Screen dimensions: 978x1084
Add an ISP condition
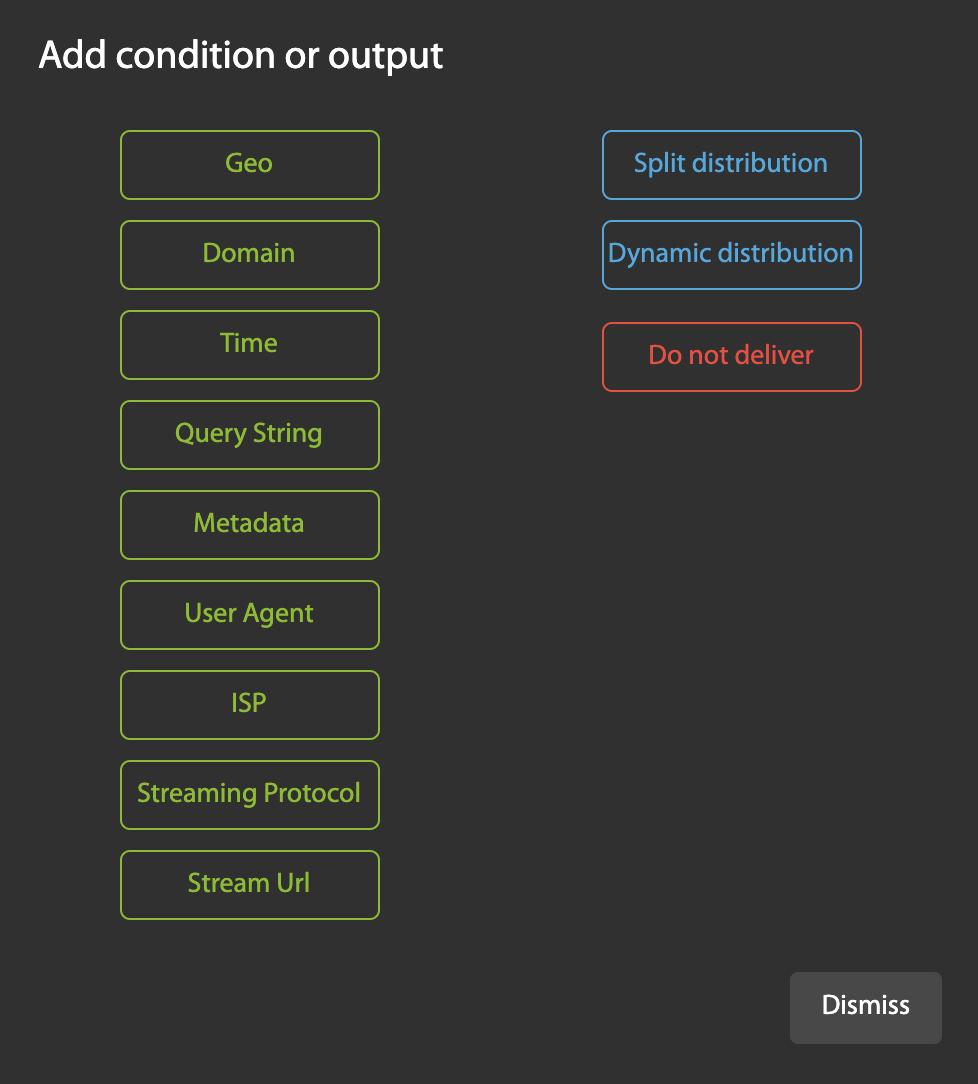pos(250,705)
